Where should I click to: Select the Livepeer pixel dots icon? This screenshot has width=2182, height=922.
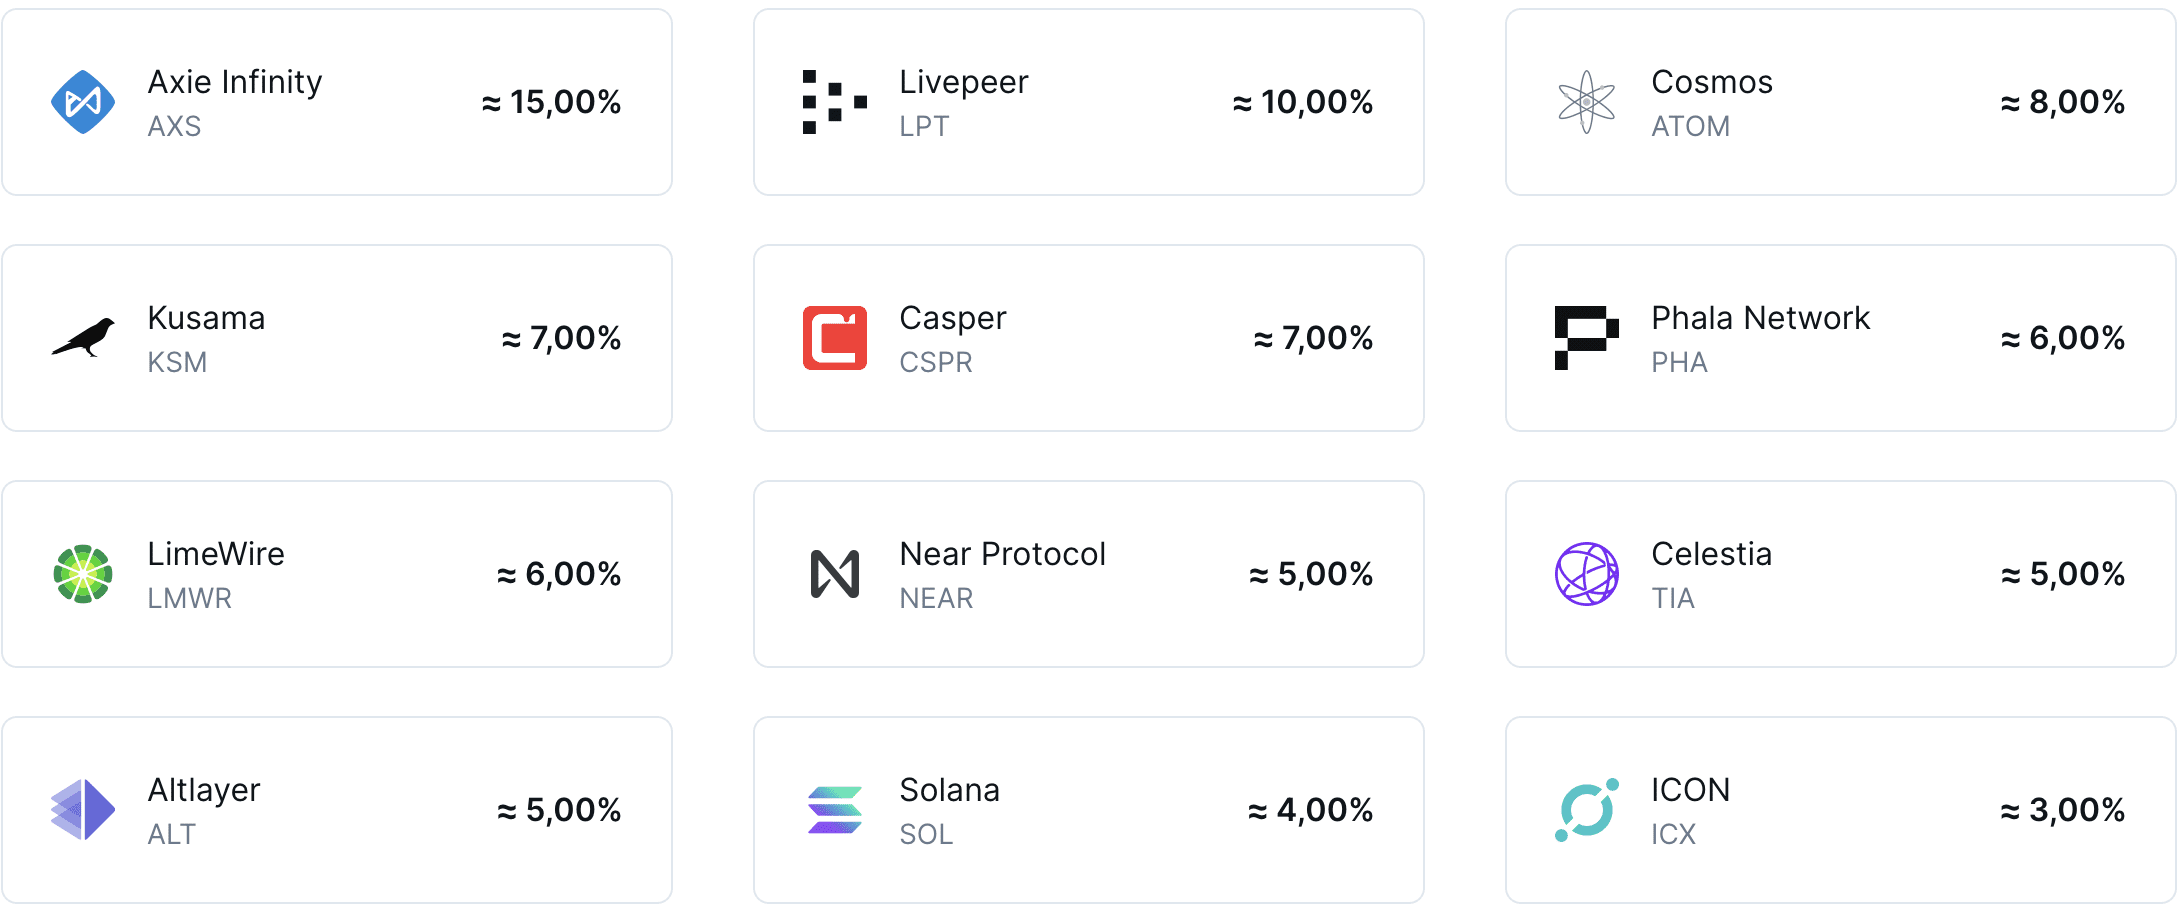[835, 102]
